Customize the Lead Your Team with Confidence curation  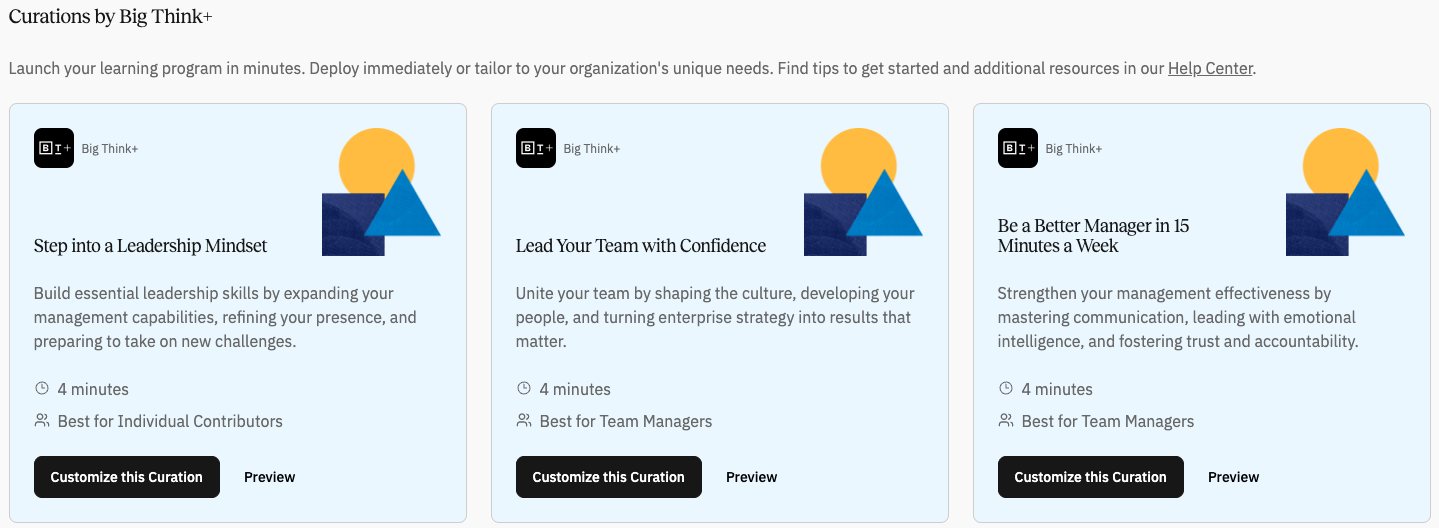[x=609, y=477]
